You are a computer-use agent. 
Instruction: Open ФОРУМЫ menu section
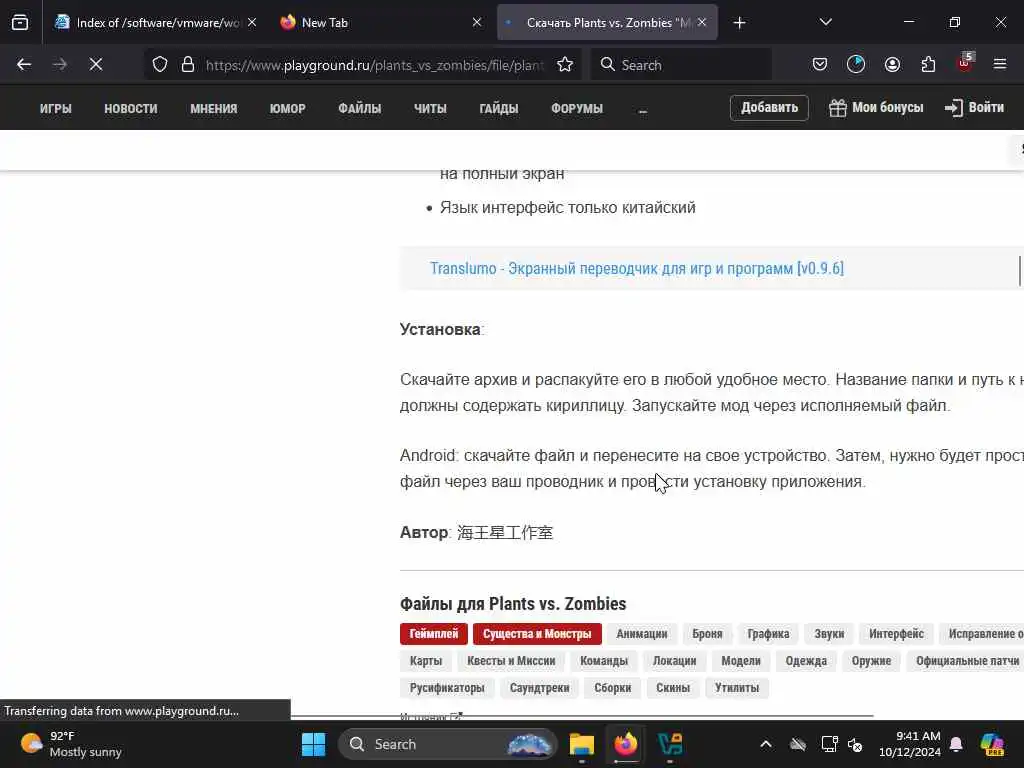pos(577,108)
